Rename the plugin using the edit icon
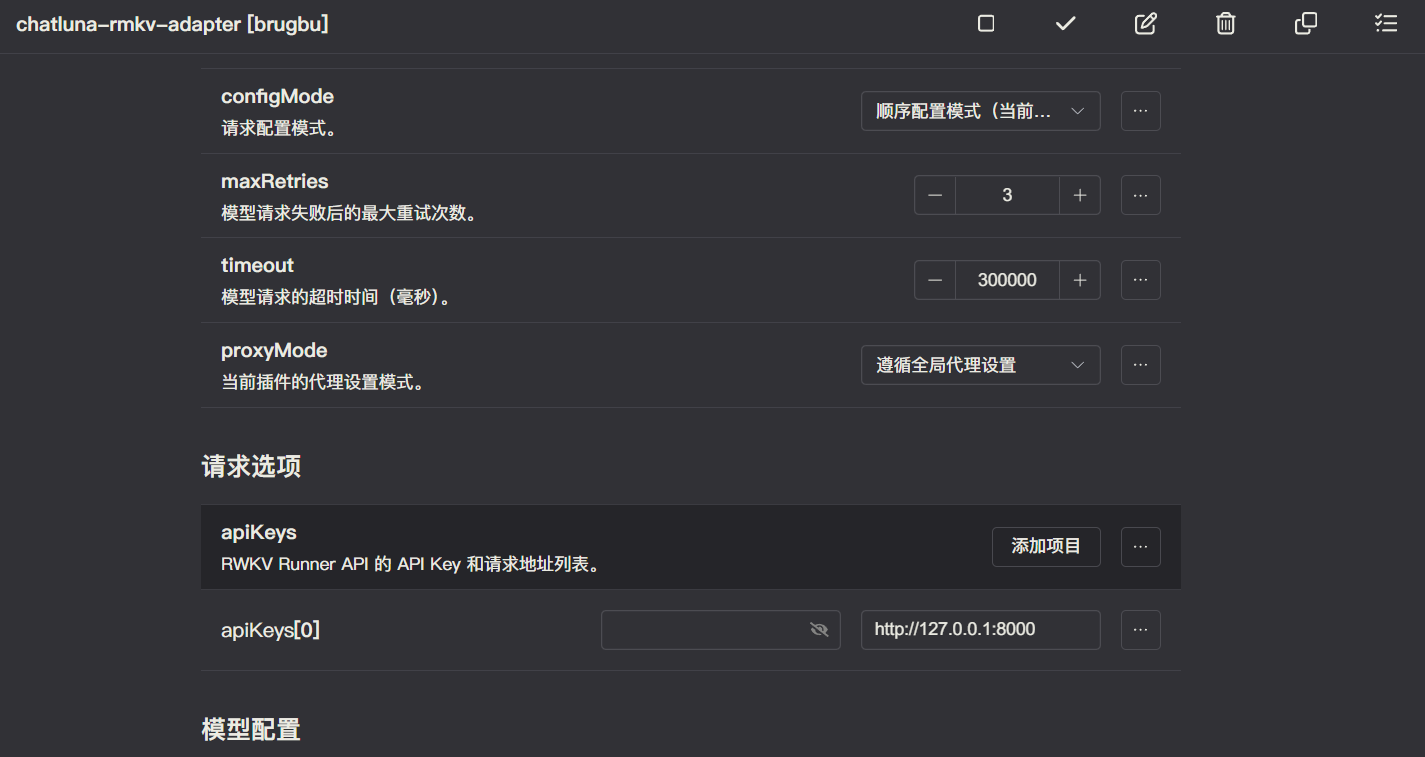 coord(1145,23)
